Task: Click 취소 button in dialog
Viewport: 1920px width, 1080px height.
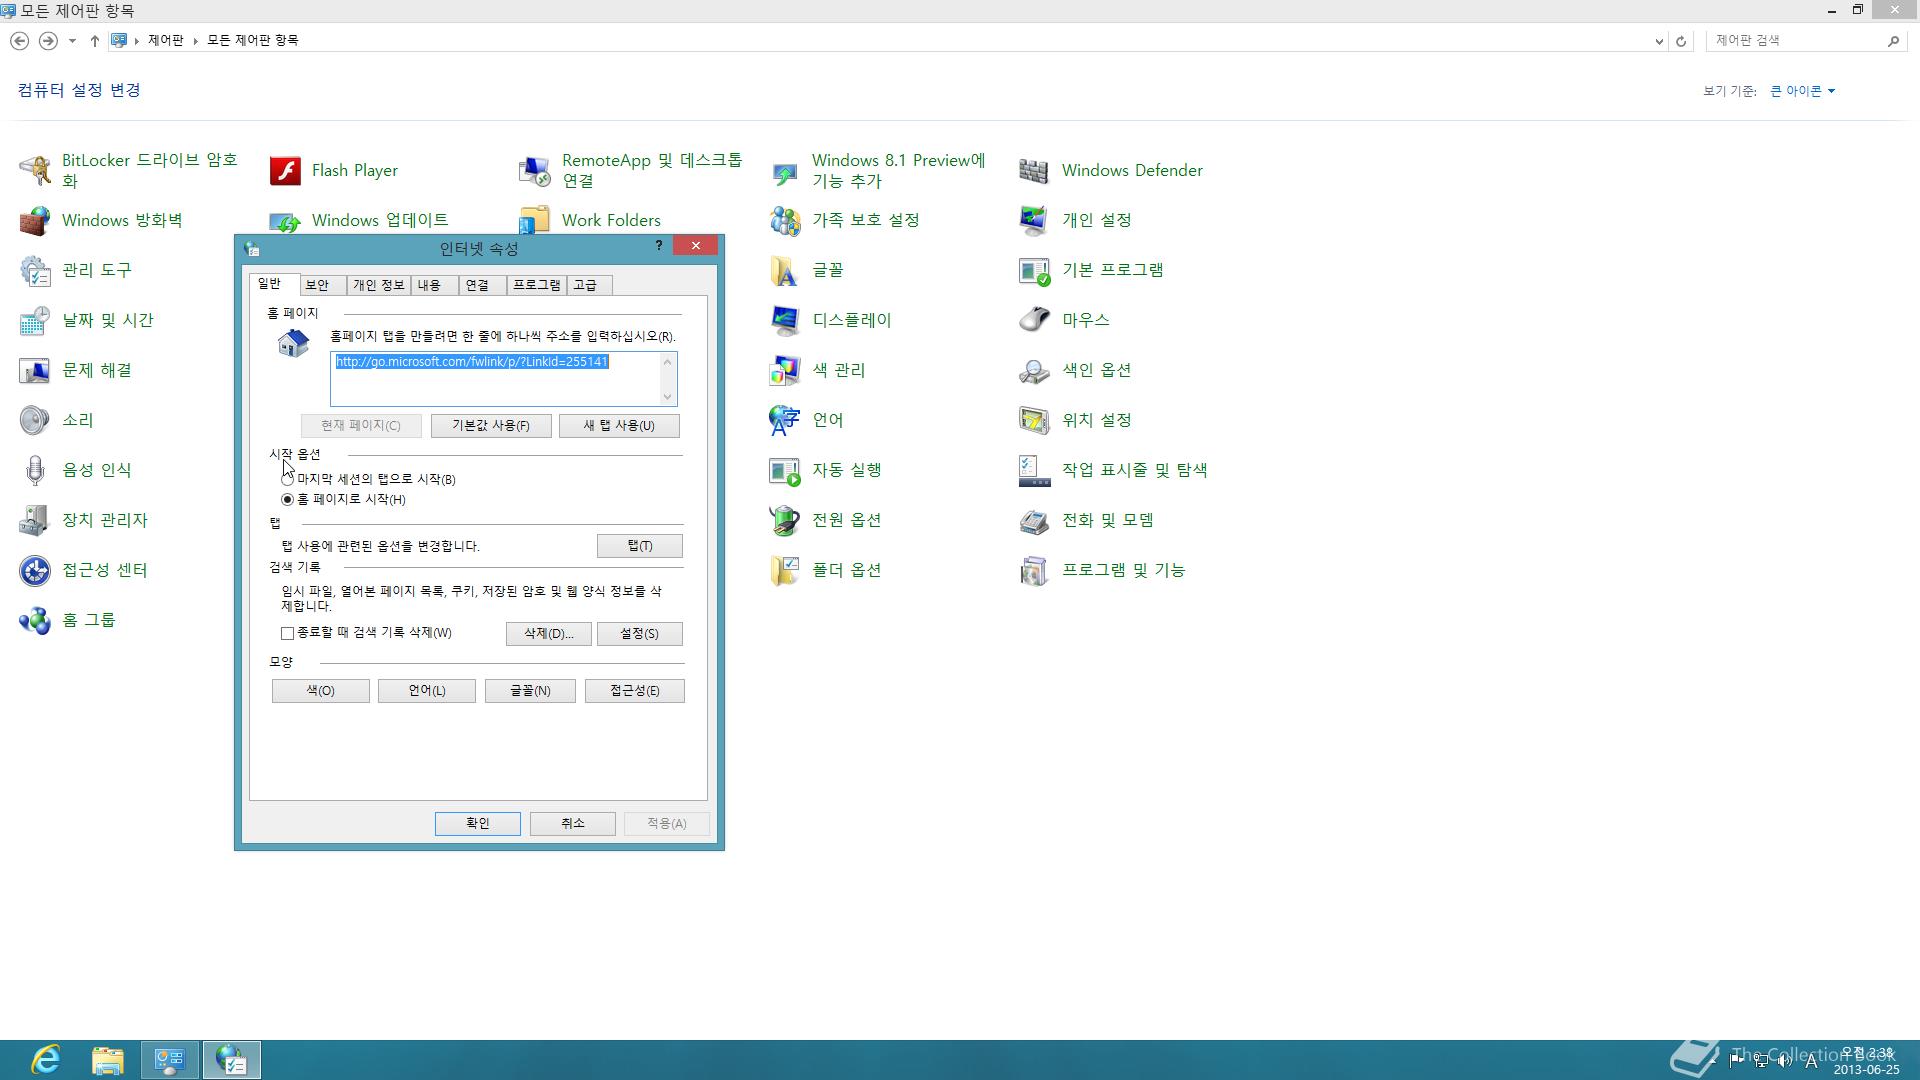Action: [x=573, y=823]
